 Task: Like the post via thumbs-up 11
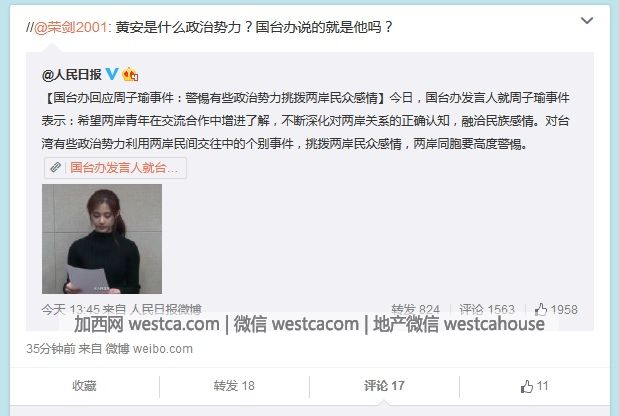pos(535,386)
